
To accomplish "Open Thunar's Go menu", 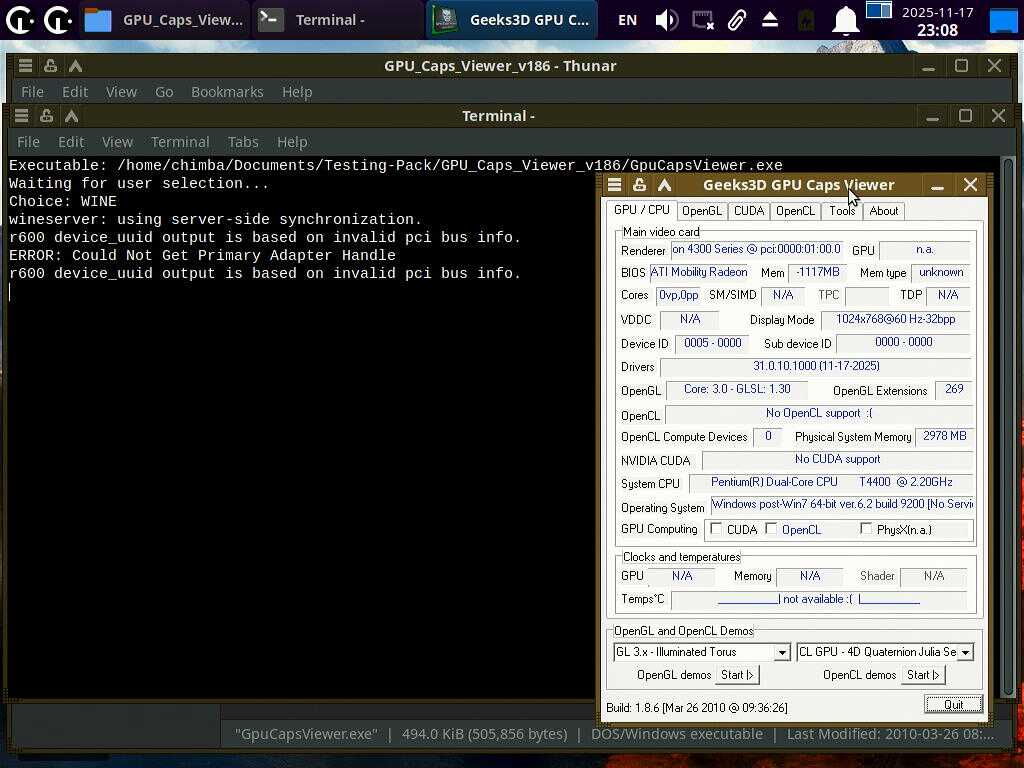I will click(x=164, y=91).
